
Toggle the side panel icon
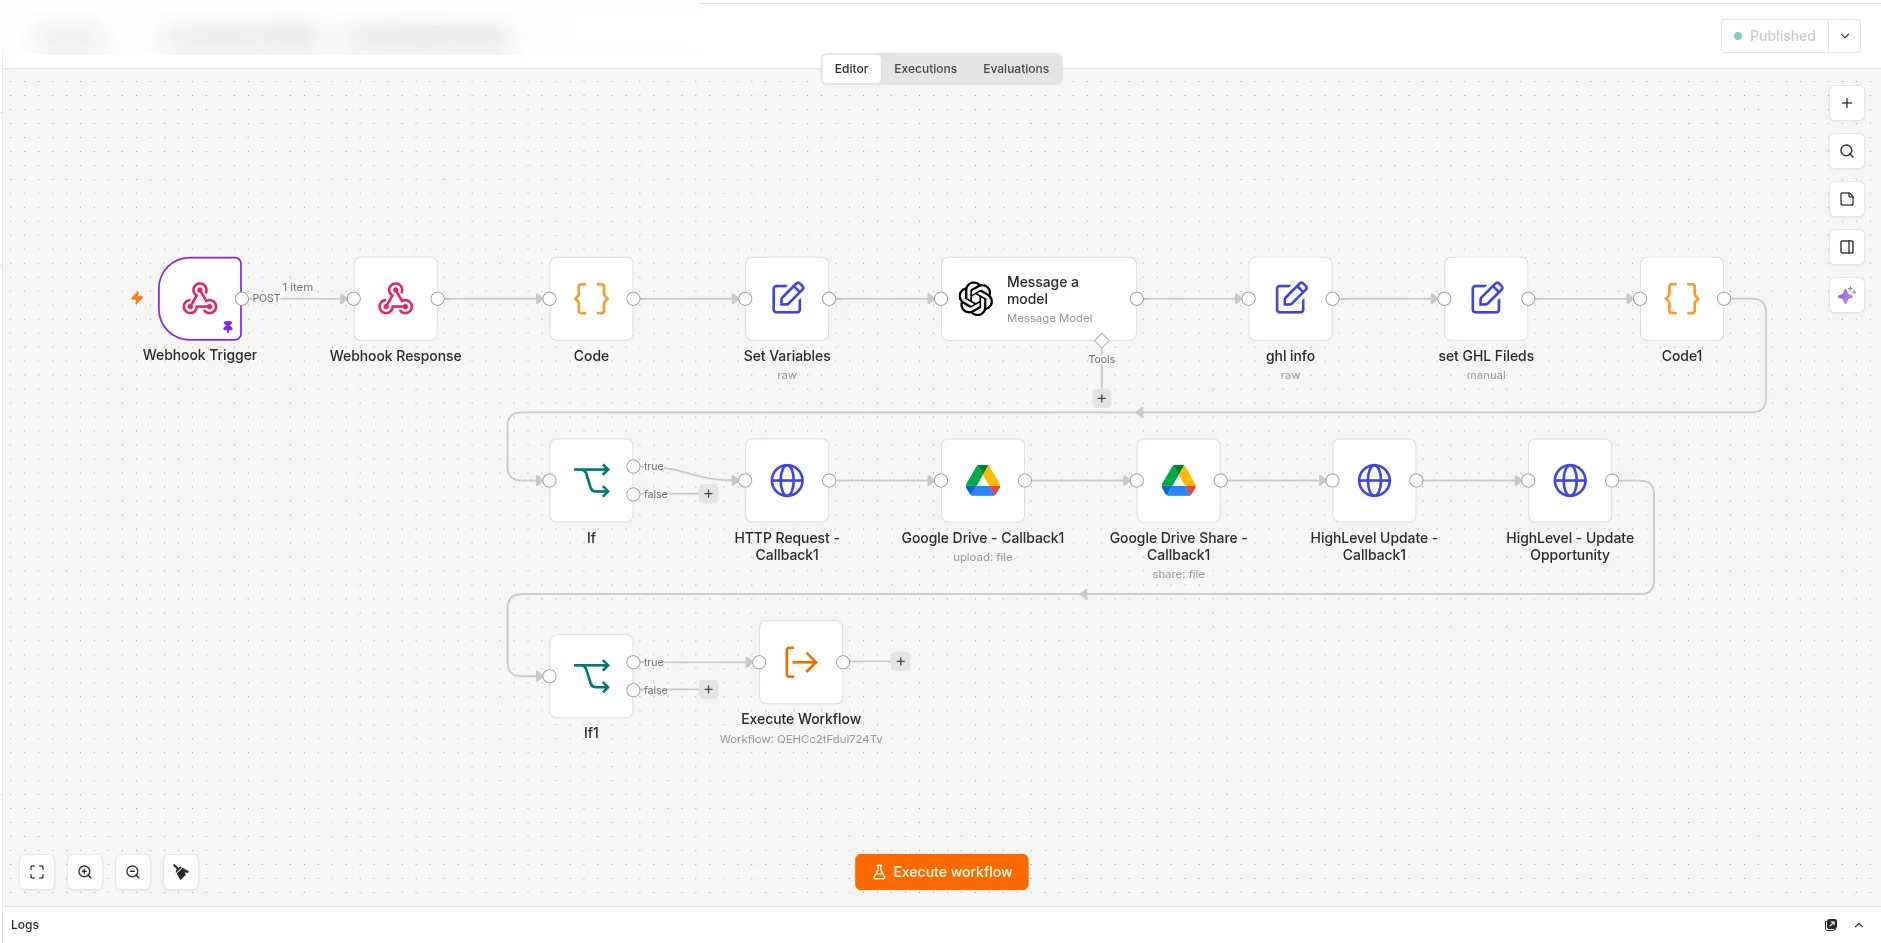coord(1847,247)
